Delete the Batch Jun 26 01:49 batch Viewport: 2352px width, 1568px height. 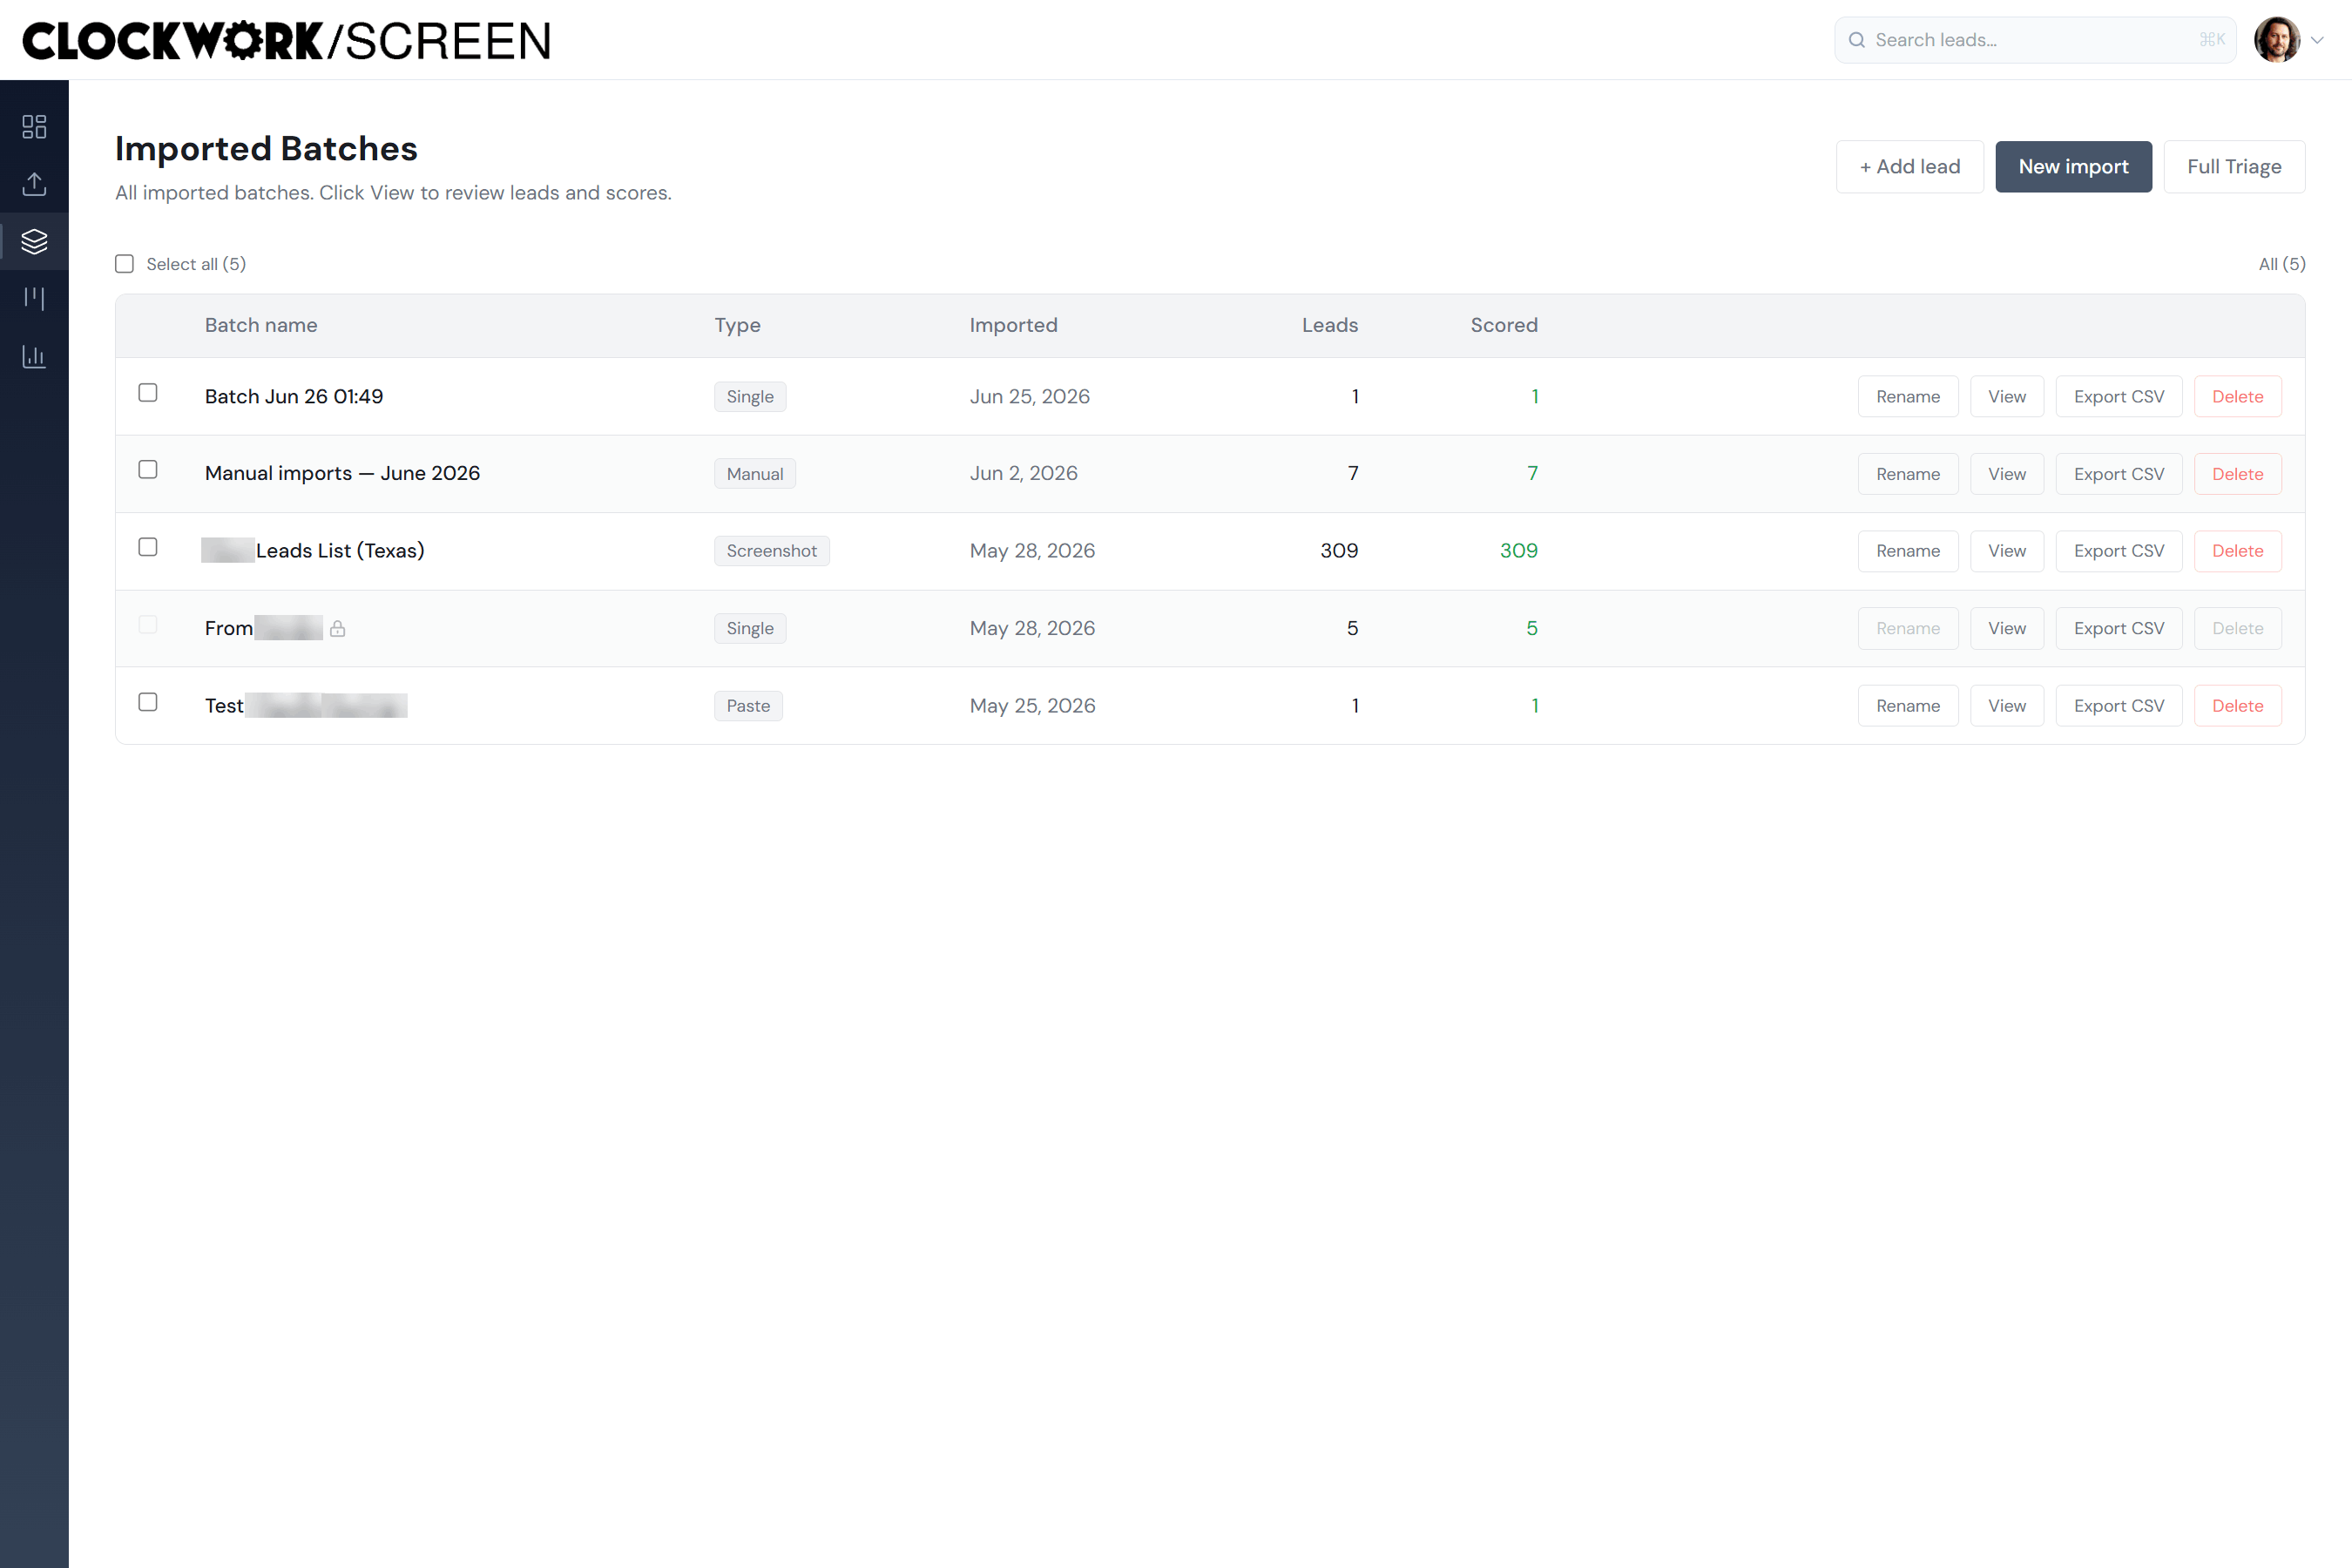tap(2237, 397)
